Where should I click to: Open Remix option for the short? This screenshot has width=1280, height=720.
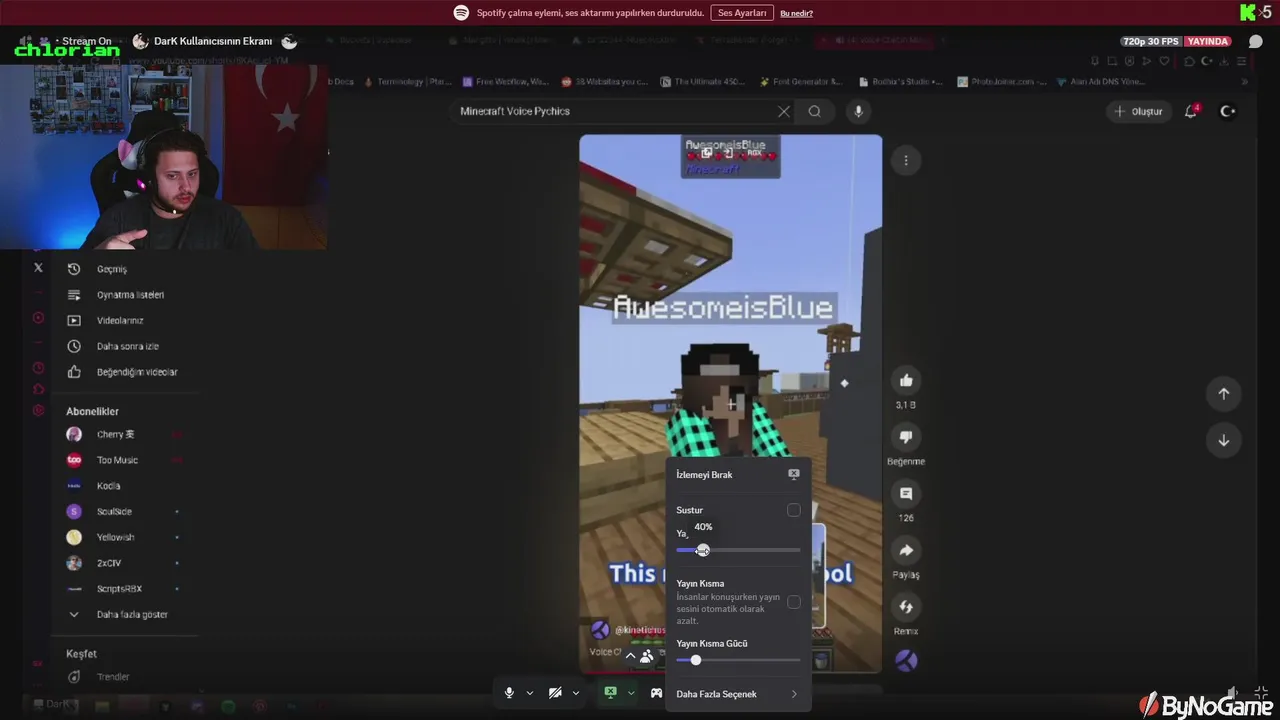tap(906, 607)
